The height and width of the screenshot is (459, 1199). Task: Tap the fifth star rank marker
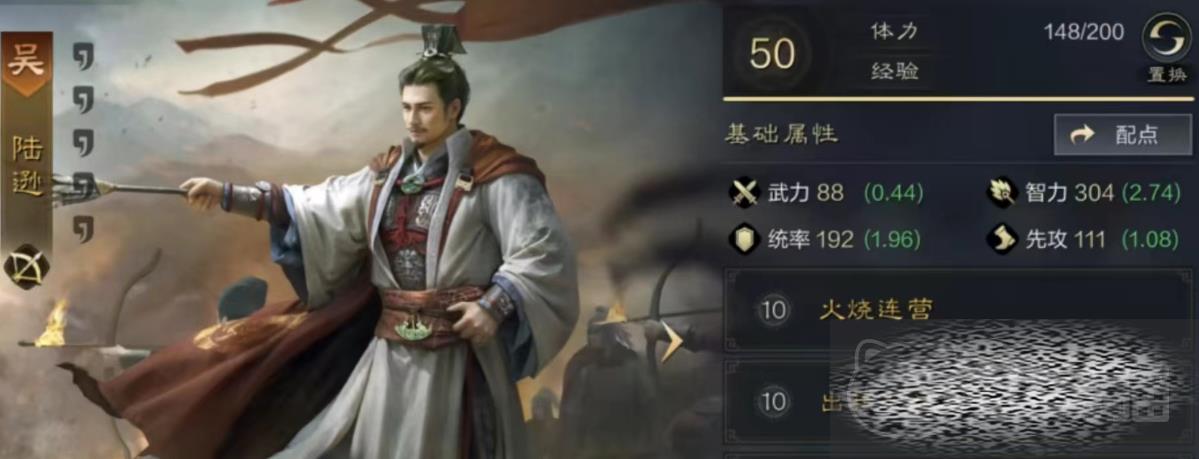83,228
